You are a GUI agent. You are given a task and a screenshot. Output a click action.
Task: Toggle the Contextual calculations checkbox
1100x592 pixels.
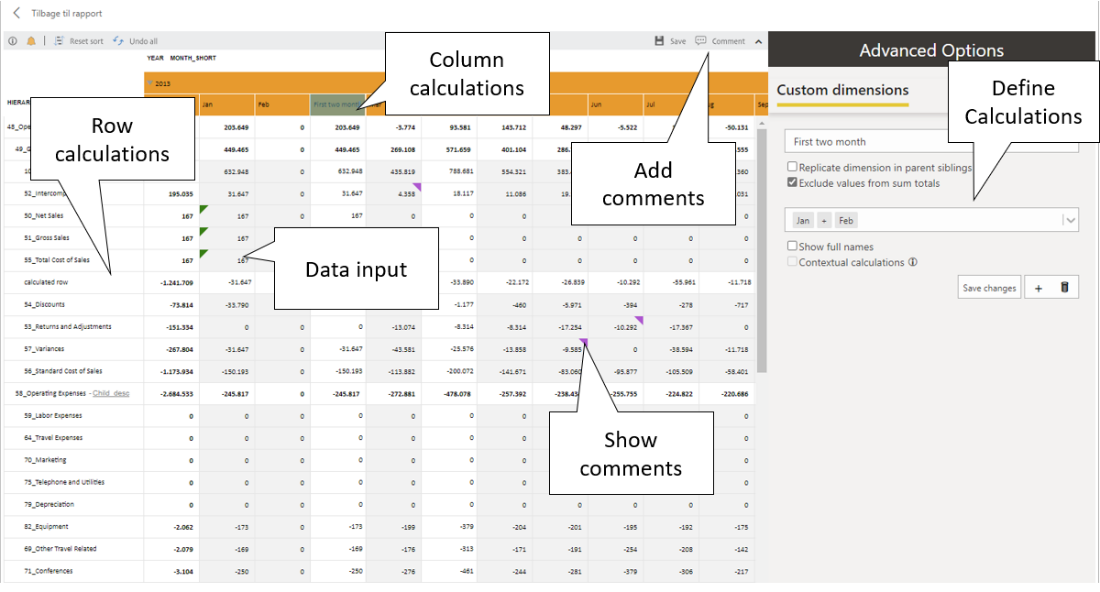(792, 262)
